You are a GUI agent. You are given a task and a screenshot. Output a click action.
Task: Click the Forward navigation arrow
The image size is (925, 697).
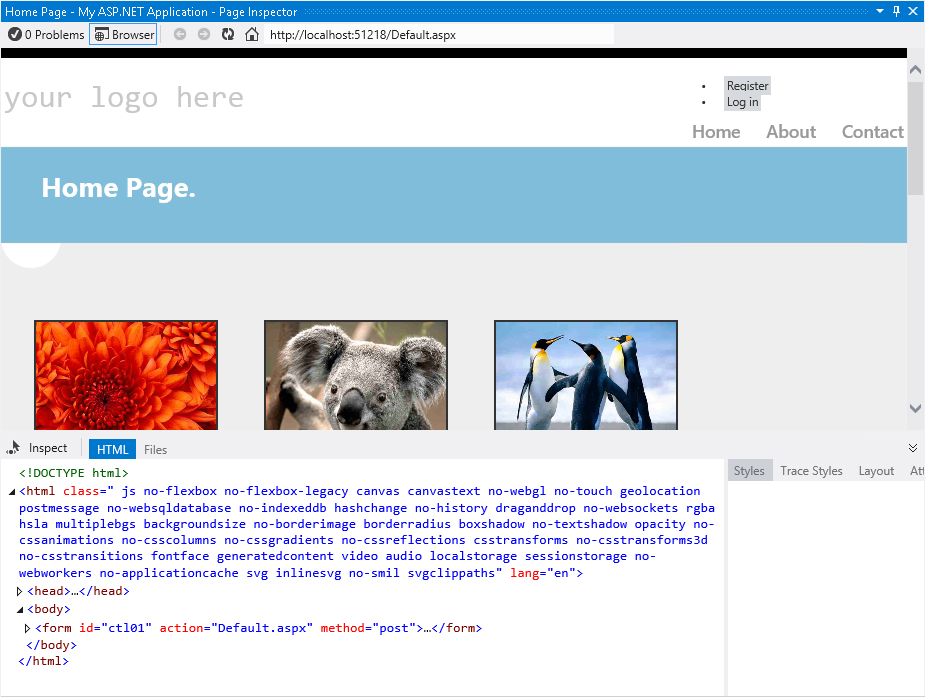[x=203, y=33]
